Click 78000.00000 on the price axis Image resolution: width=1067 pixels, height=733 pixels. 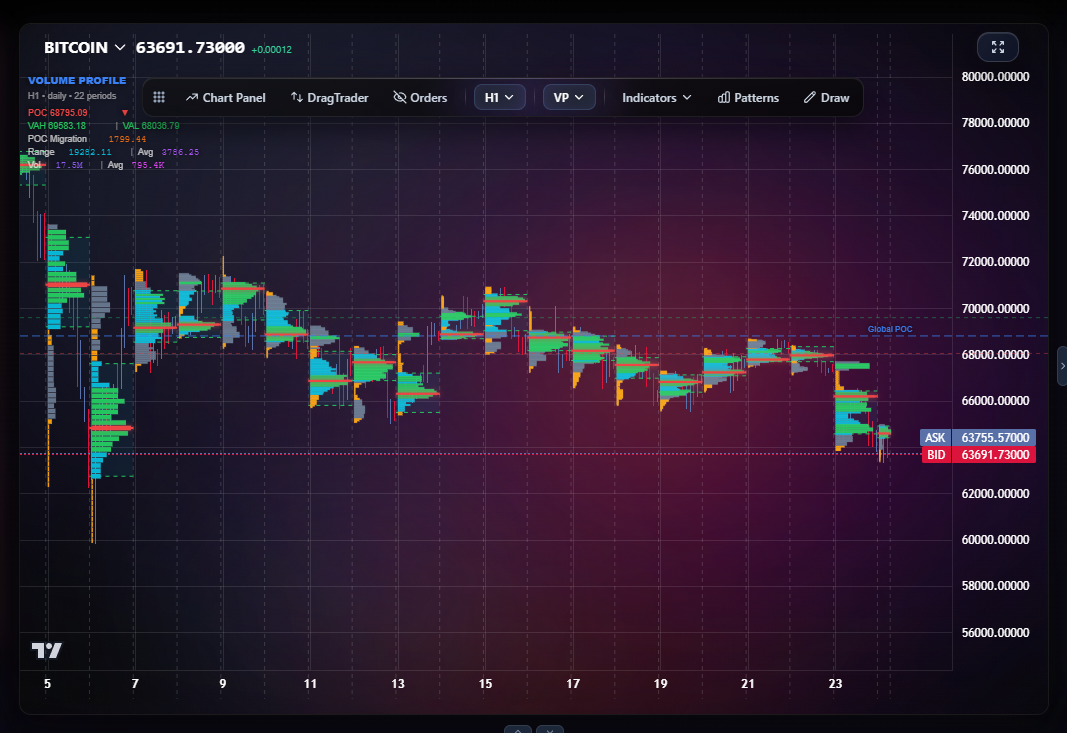pos(995,123)
